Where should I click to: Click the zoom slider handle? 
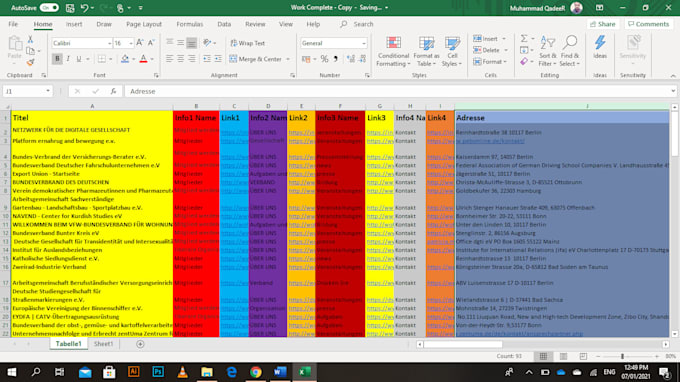(x=622, y=356)
